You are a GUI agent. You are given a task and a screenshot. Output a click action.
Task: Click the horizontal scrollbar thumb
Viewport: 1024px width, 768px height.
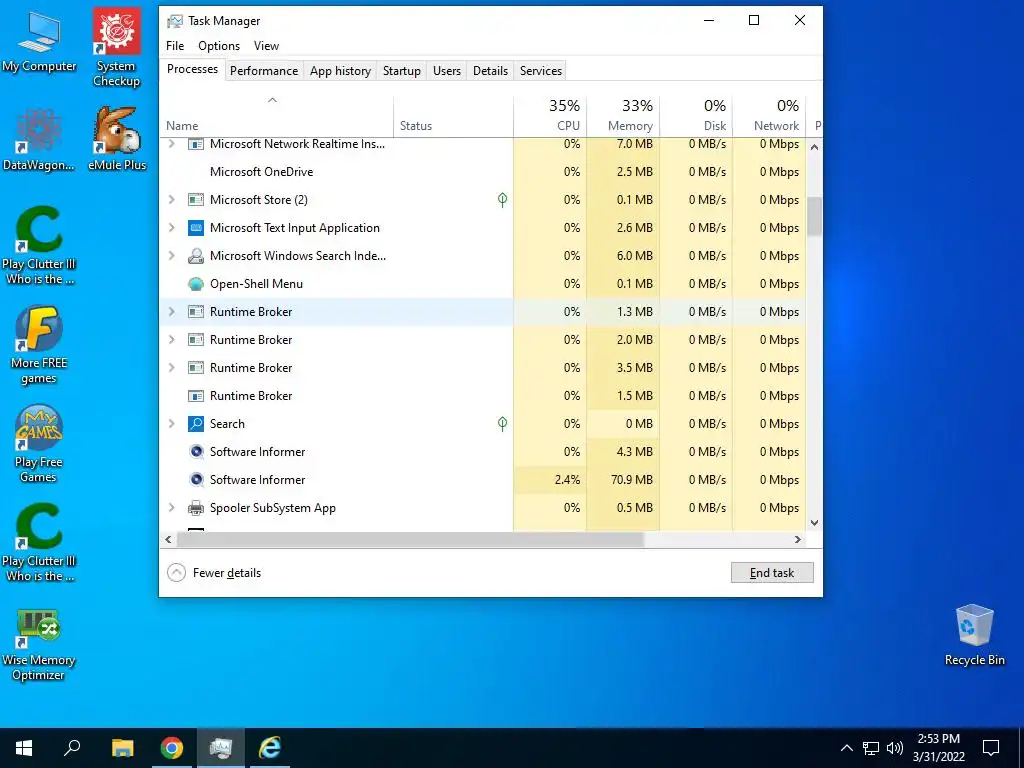[x=410, y=539]
